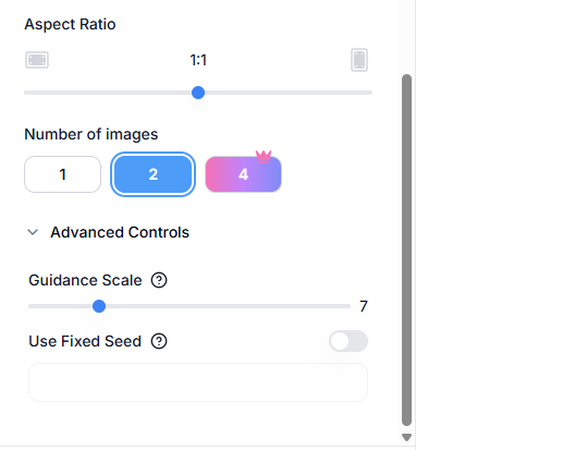Click the Aspect Ratio slider handle
The image size is (587, 450).
pyautogui.click(x=198, y=92)
